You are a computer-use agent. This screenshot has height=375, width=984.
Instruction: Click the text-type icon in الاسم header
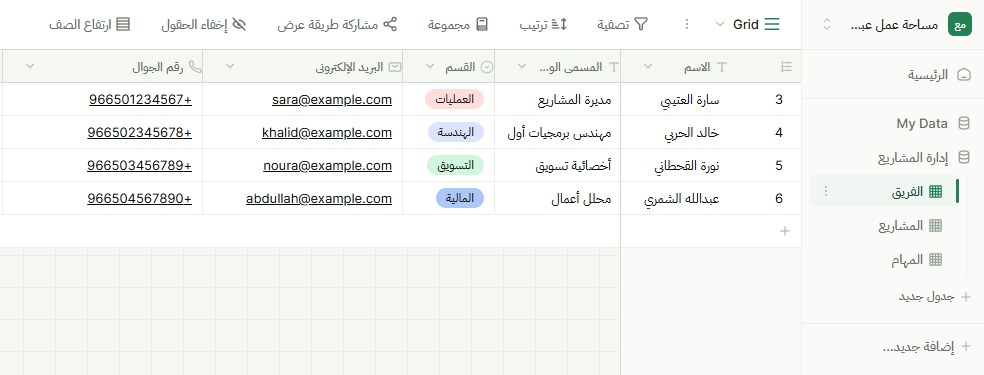[x=722, y=66]
